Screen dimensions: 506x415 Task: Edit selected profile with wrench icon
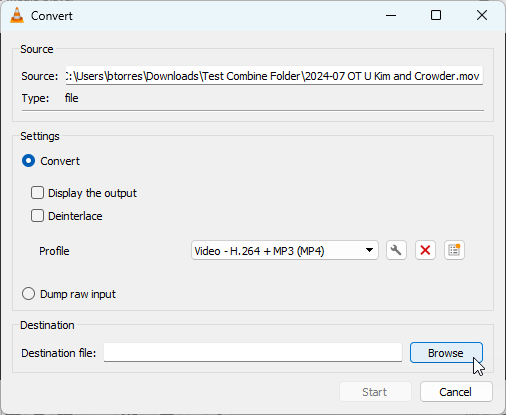(396, 250)
